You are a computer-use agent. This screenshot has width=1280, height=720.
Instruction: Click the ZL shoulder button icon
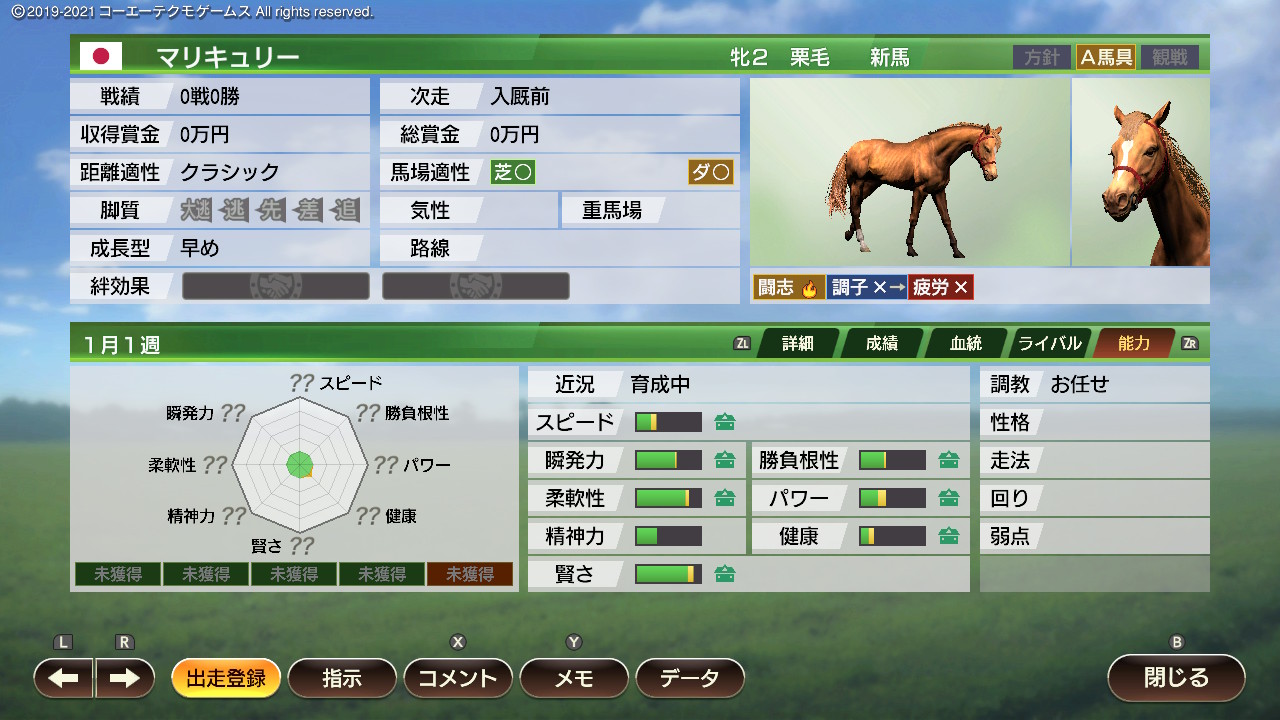[742, 343]
